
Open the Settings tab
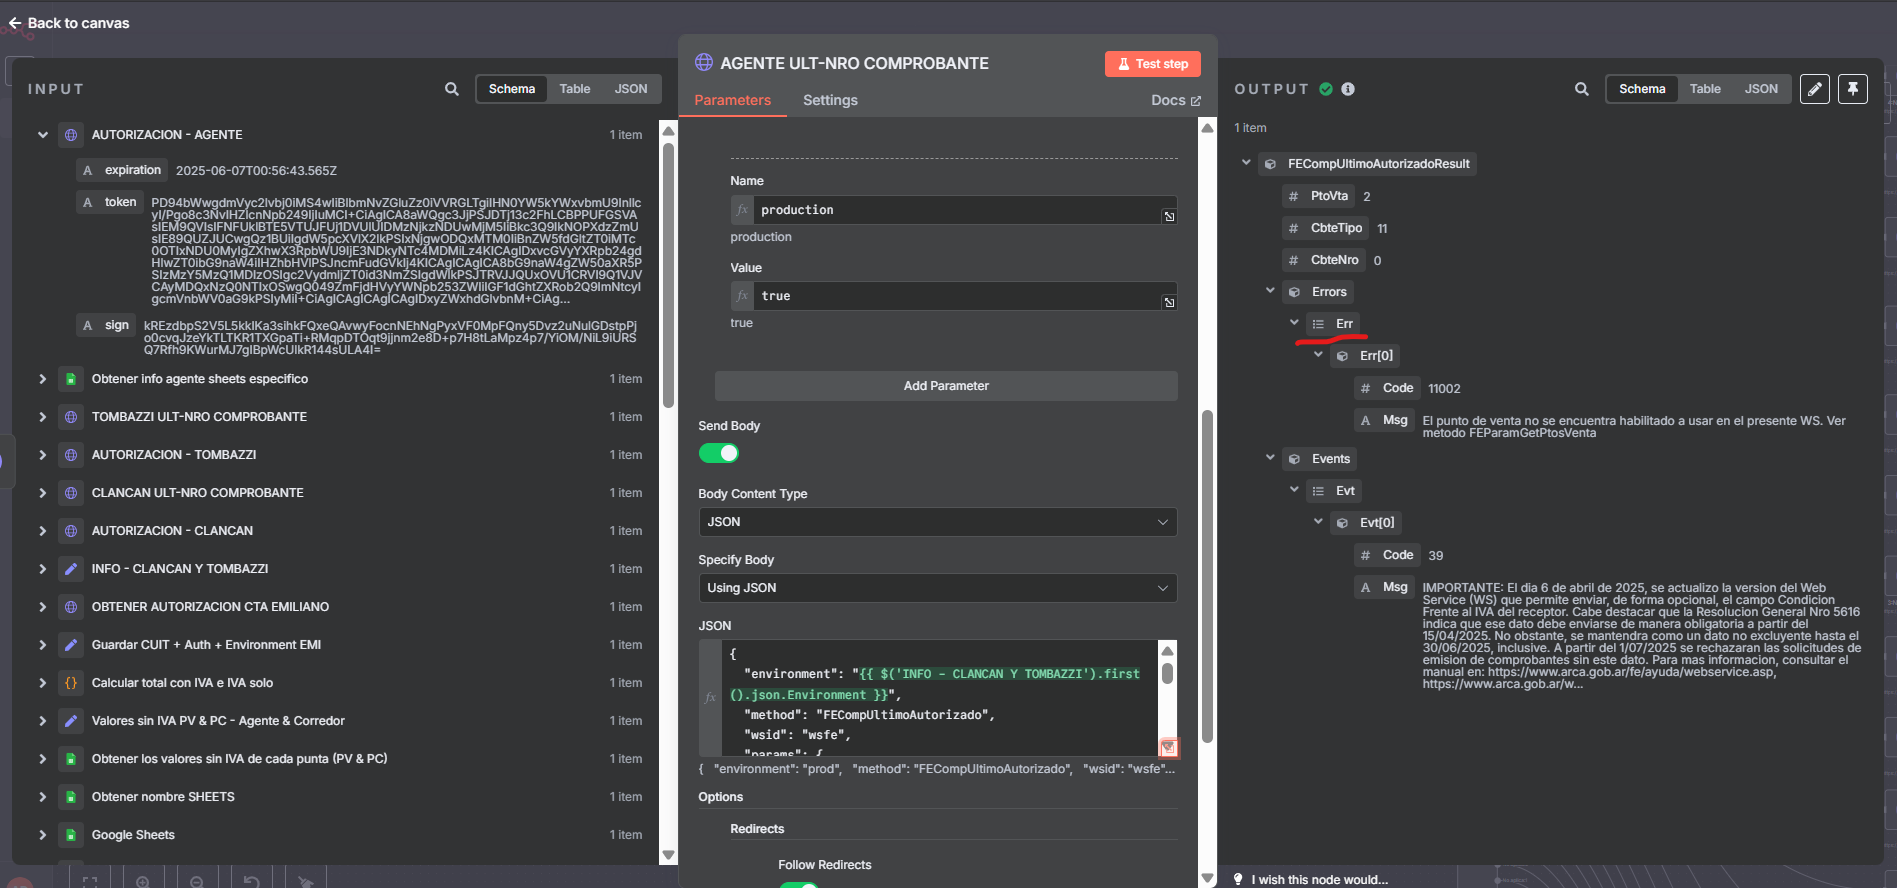pos(830,100)
